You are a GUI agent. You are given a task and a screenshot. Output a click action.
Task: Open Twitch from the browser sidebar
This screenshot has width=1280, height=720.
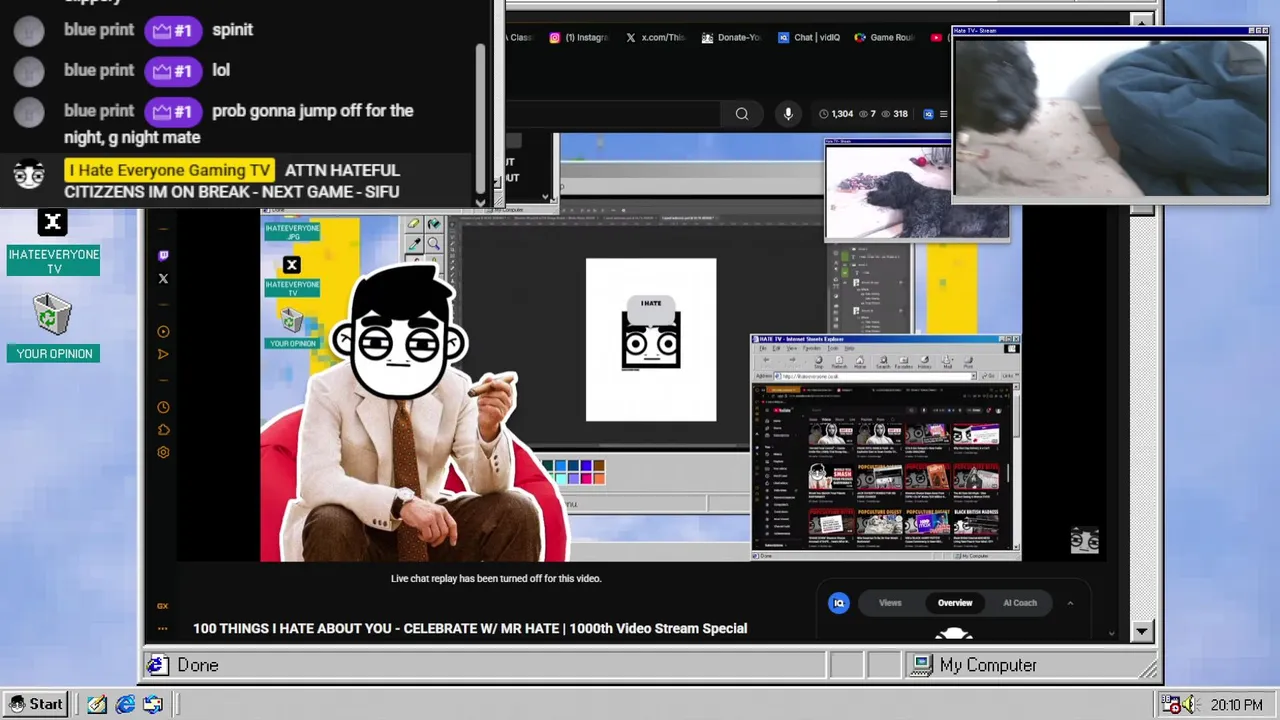click(x=163, y=256)
